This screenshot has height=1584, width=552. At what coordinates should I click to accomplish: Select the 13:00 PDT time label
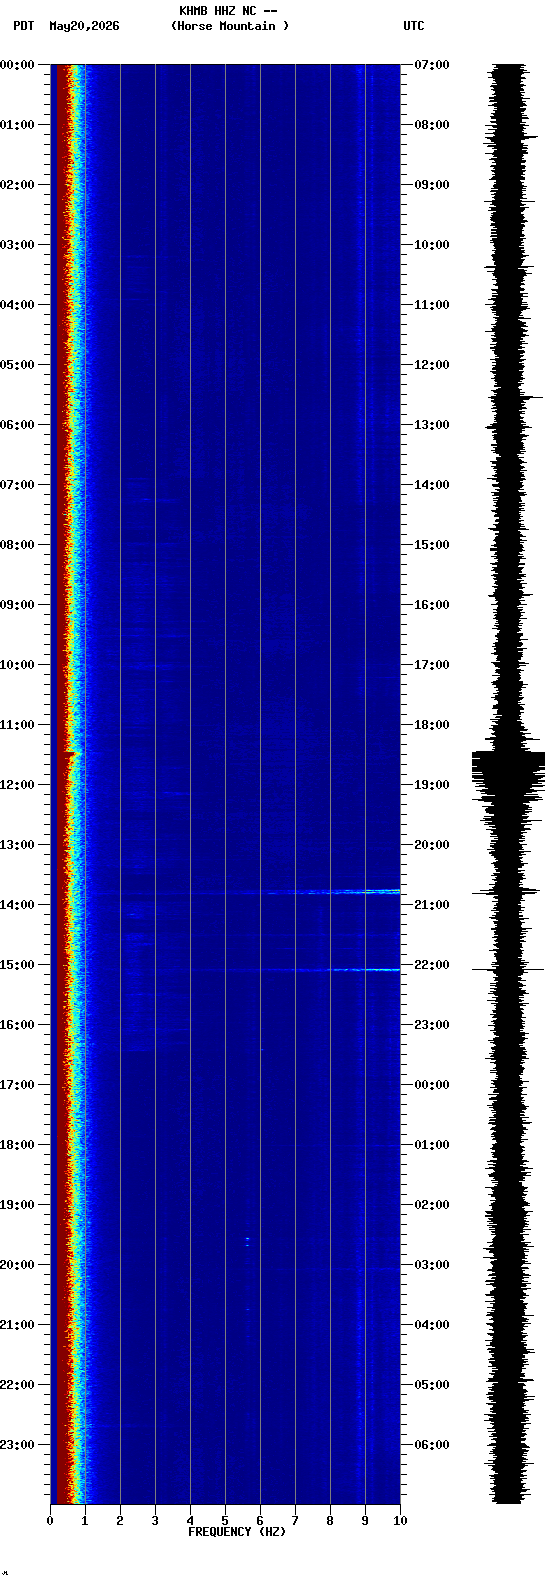click(x=17, y=845)
